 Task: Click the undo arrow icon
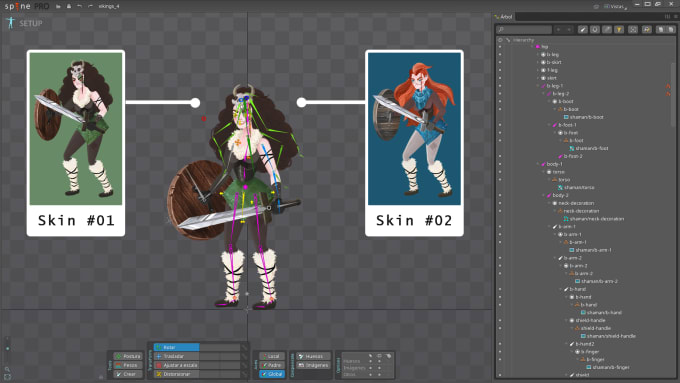click(79, 7)
